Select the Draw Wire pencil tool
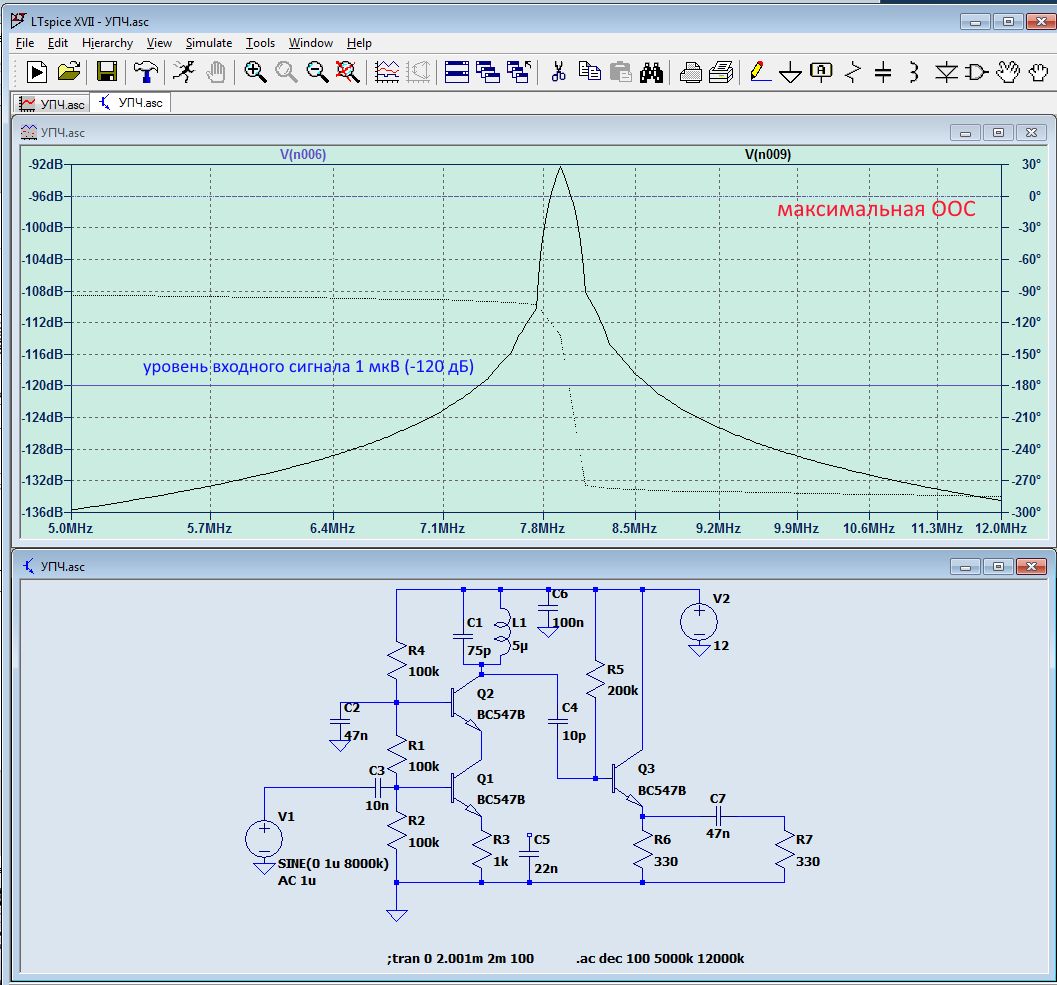The height and width of the screenshot is (985, 1057). [x=760, y=71]
